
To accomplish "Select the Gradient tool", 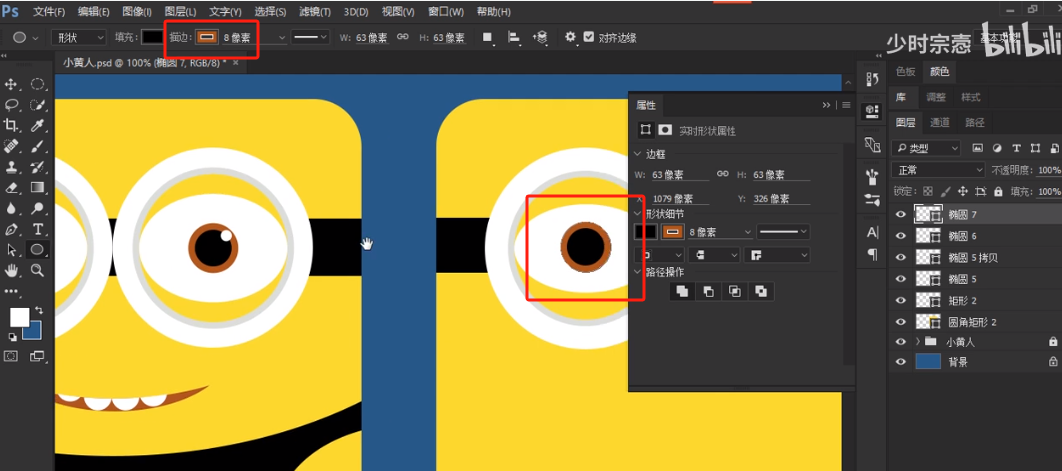I will pos(38,188).
